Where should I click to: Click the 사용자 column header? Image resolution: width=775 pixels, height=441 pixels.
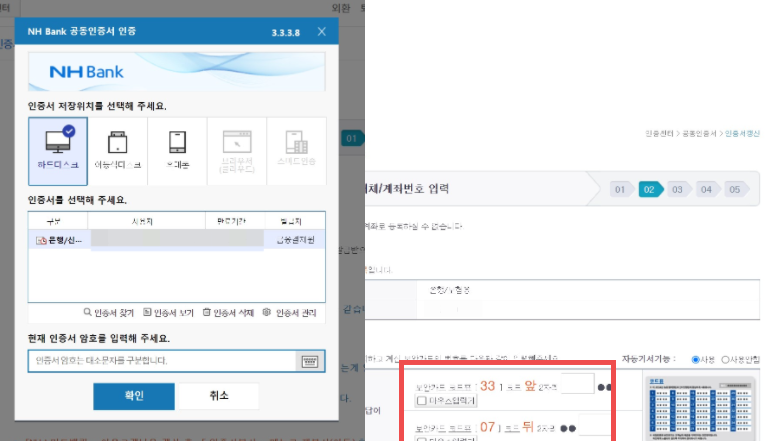pos(146,221)
